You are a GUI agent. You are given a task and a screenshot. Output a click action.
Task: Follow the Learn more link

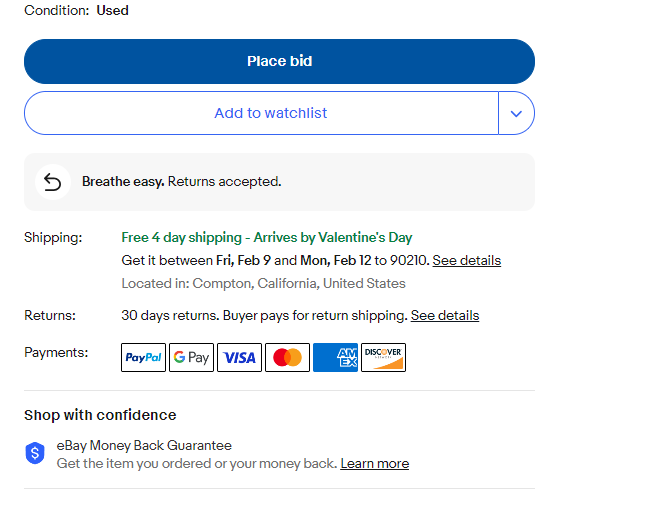(x=374, y=463)
